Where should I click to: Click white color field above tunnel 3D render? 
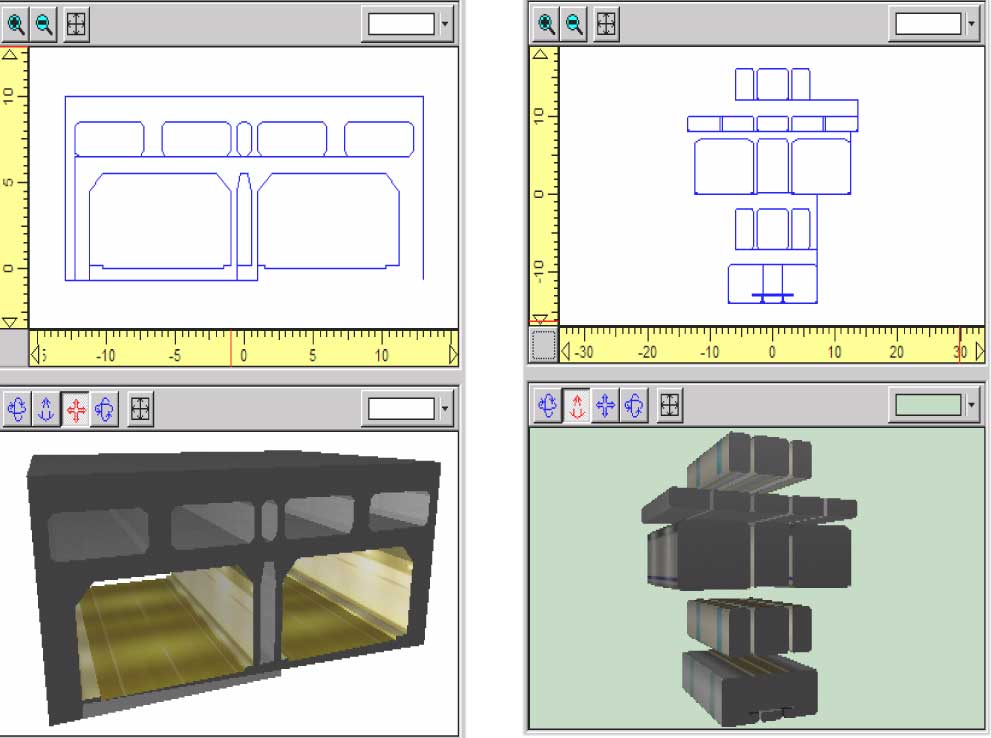tap(401, 409)
